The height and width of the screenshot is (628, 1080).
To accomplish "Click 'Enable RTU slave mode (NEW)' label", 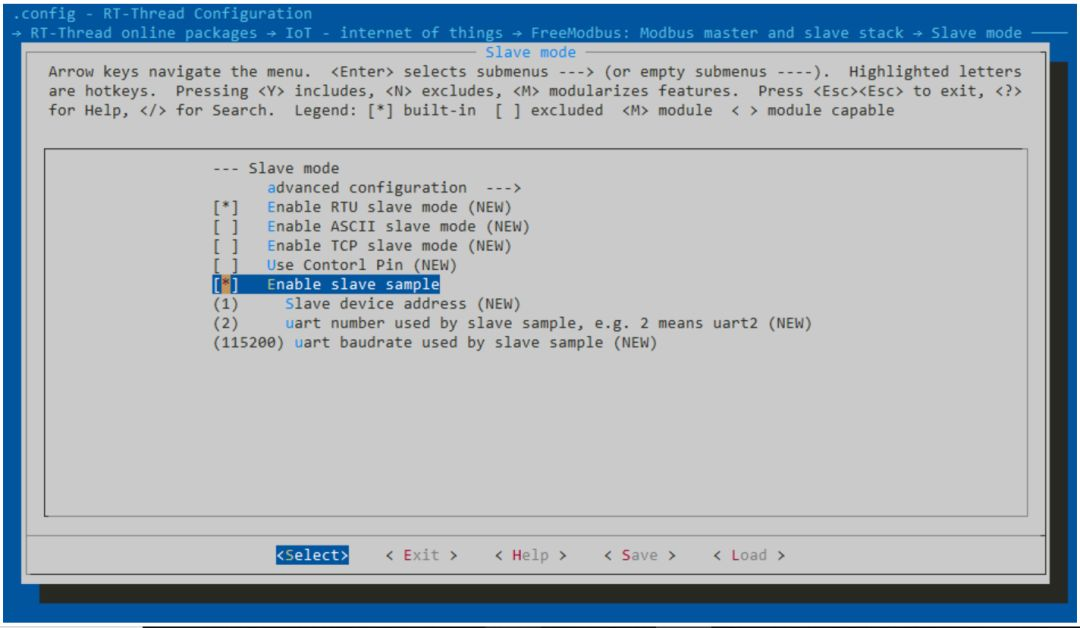I will [389, 207].
